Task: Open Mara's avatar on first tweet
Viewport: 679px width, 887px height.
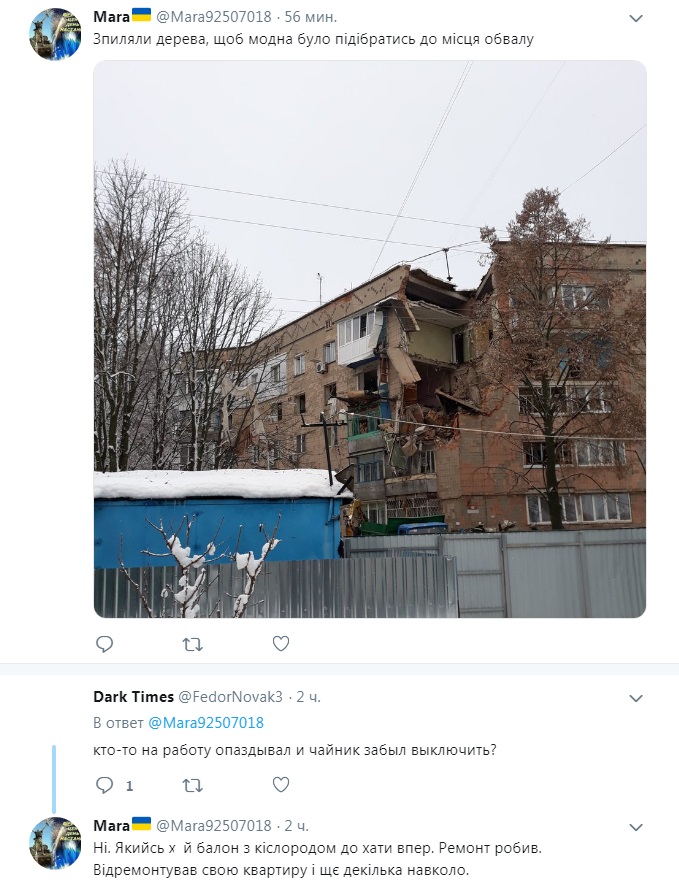Action: pos(55,34)
